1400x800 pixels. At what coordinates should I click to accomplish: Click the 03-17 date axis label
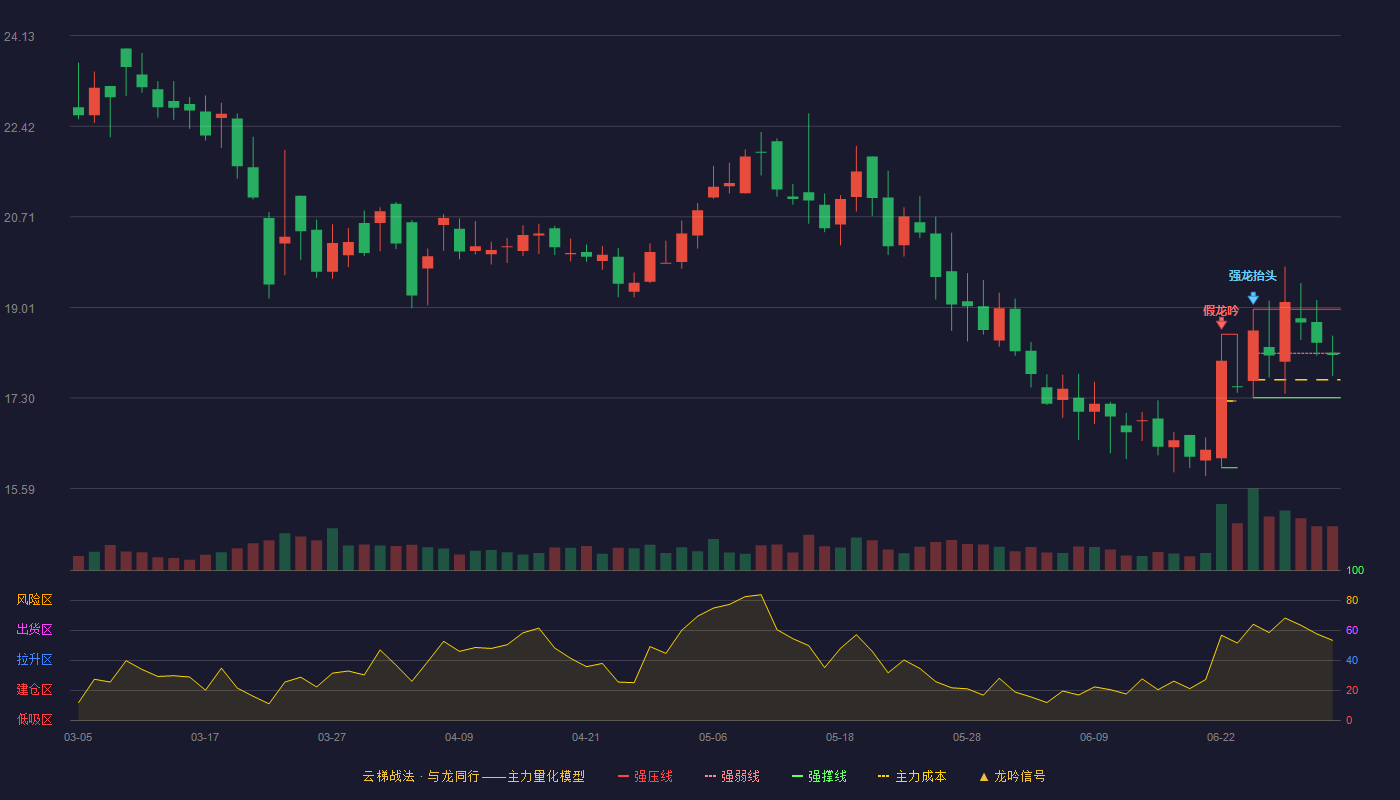(x=205, y=737)
